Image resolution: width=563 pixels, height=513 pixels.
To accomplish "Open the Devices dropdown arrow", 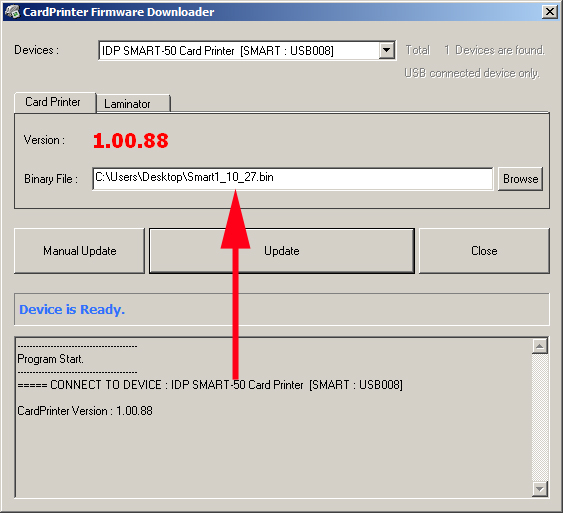I will click(386, 50).
